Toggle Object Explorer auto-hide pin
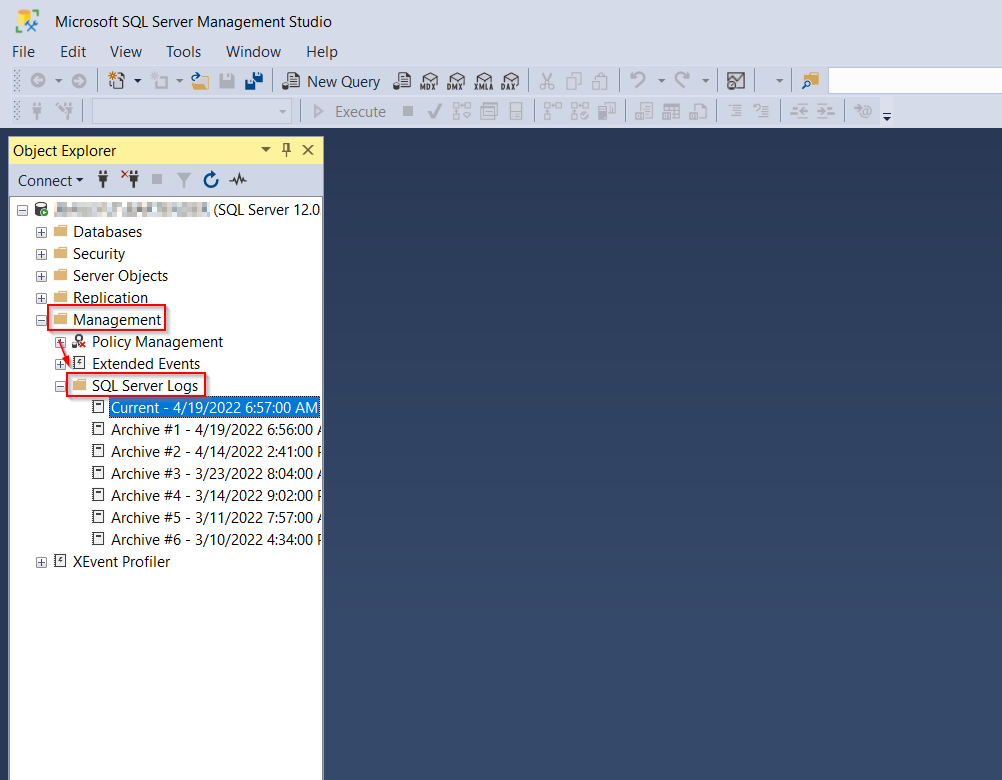Viewport: 1002px width, 780px height. [286, 149]
